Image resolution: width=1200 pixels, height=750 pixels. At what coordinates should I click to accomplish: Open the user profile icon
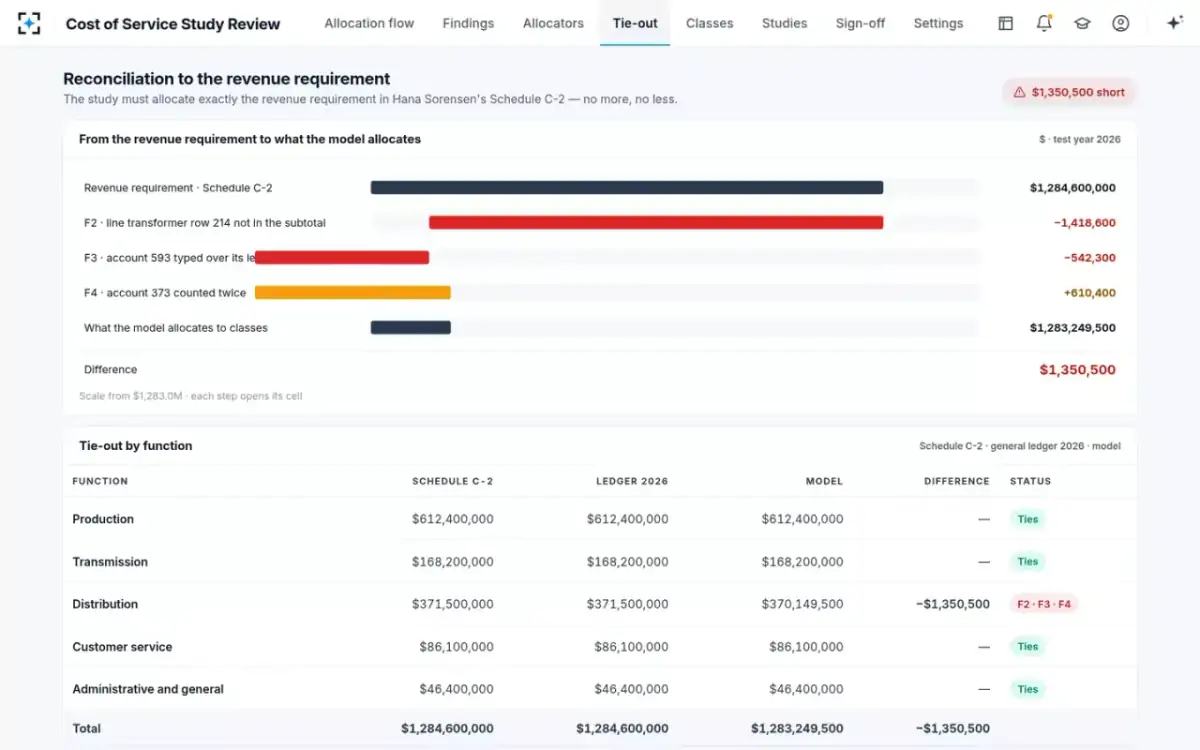click(1121, 23)
